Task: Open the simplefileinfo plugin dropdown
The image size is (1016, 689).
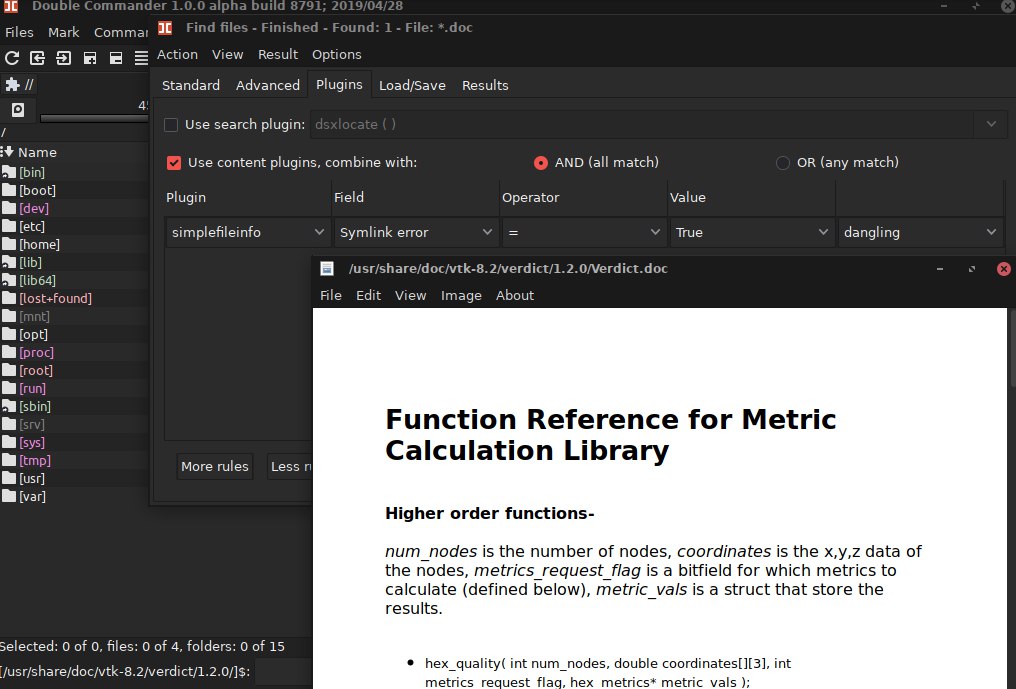Action: (248, 232)
